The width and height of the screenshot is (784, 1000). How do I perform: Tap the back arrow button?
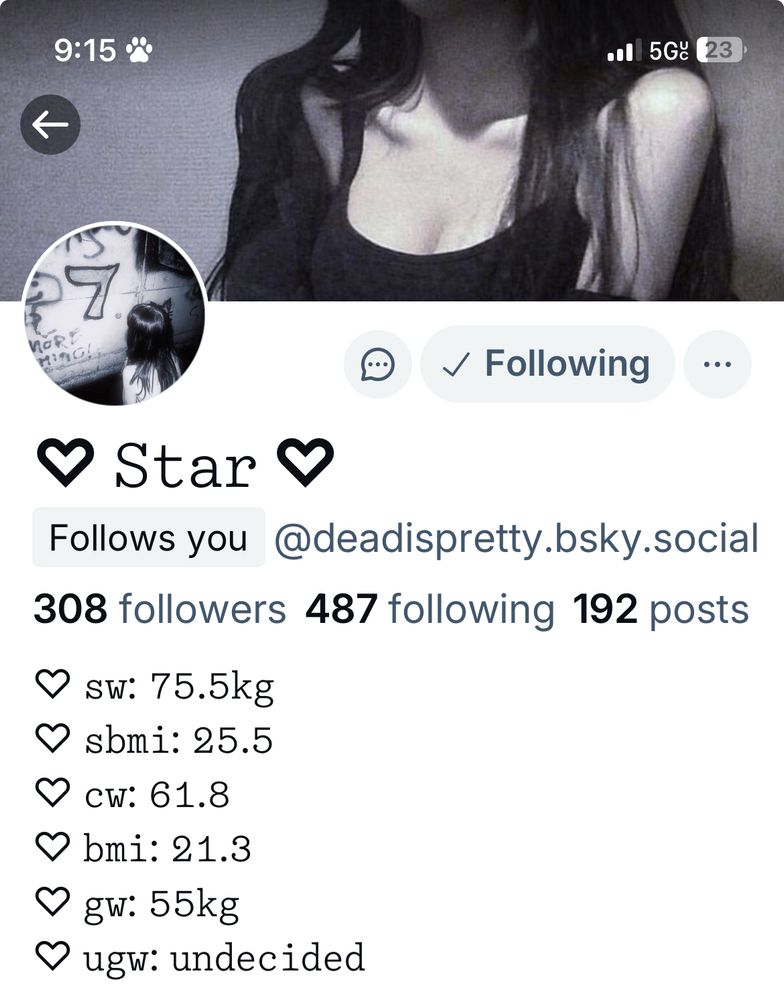click(50, 124)
